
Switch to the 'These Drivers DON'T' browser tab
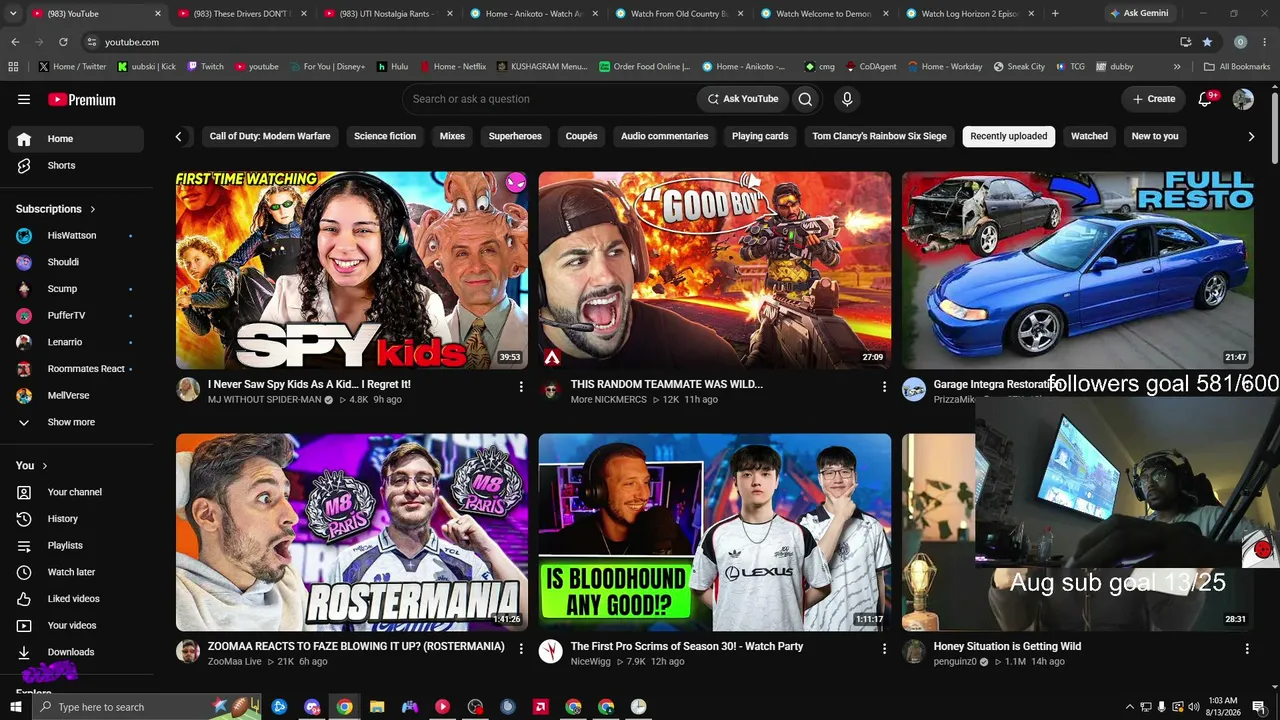[x=240, y=14]
